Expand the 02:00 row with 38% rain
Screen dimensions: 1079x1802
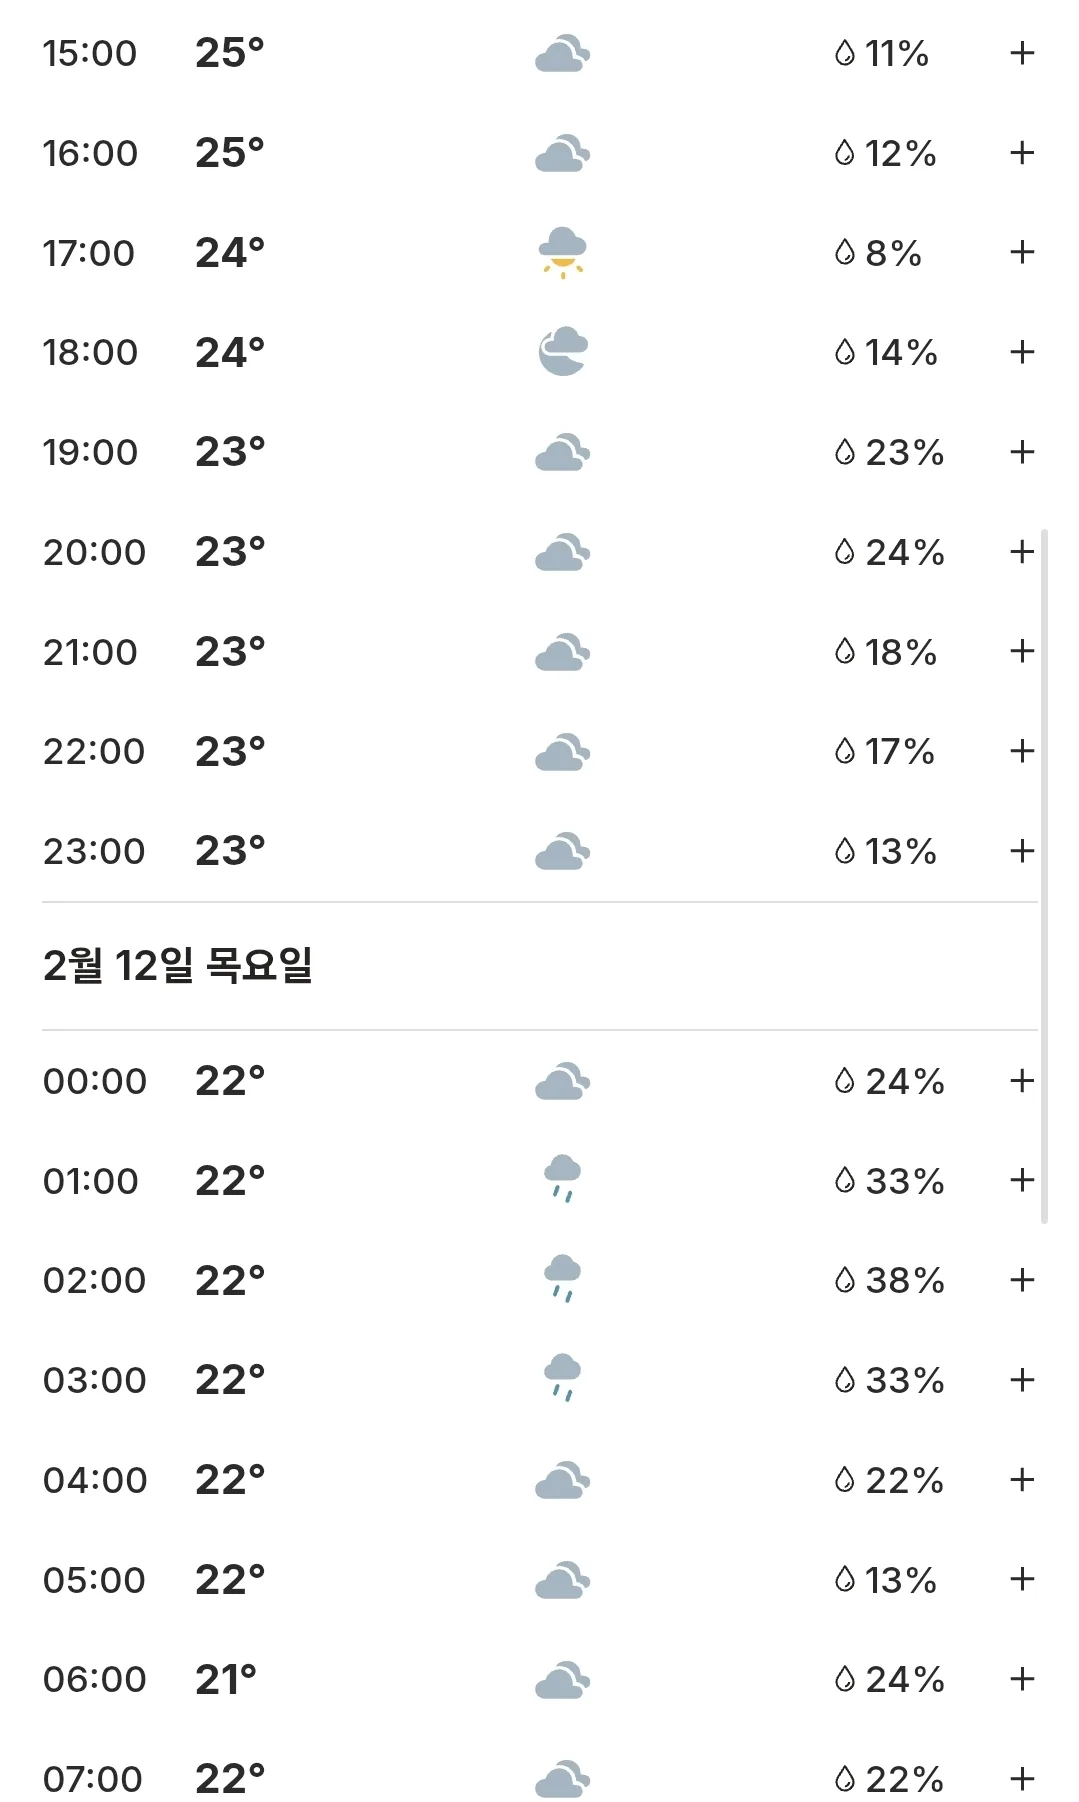coord(1022,1280)
